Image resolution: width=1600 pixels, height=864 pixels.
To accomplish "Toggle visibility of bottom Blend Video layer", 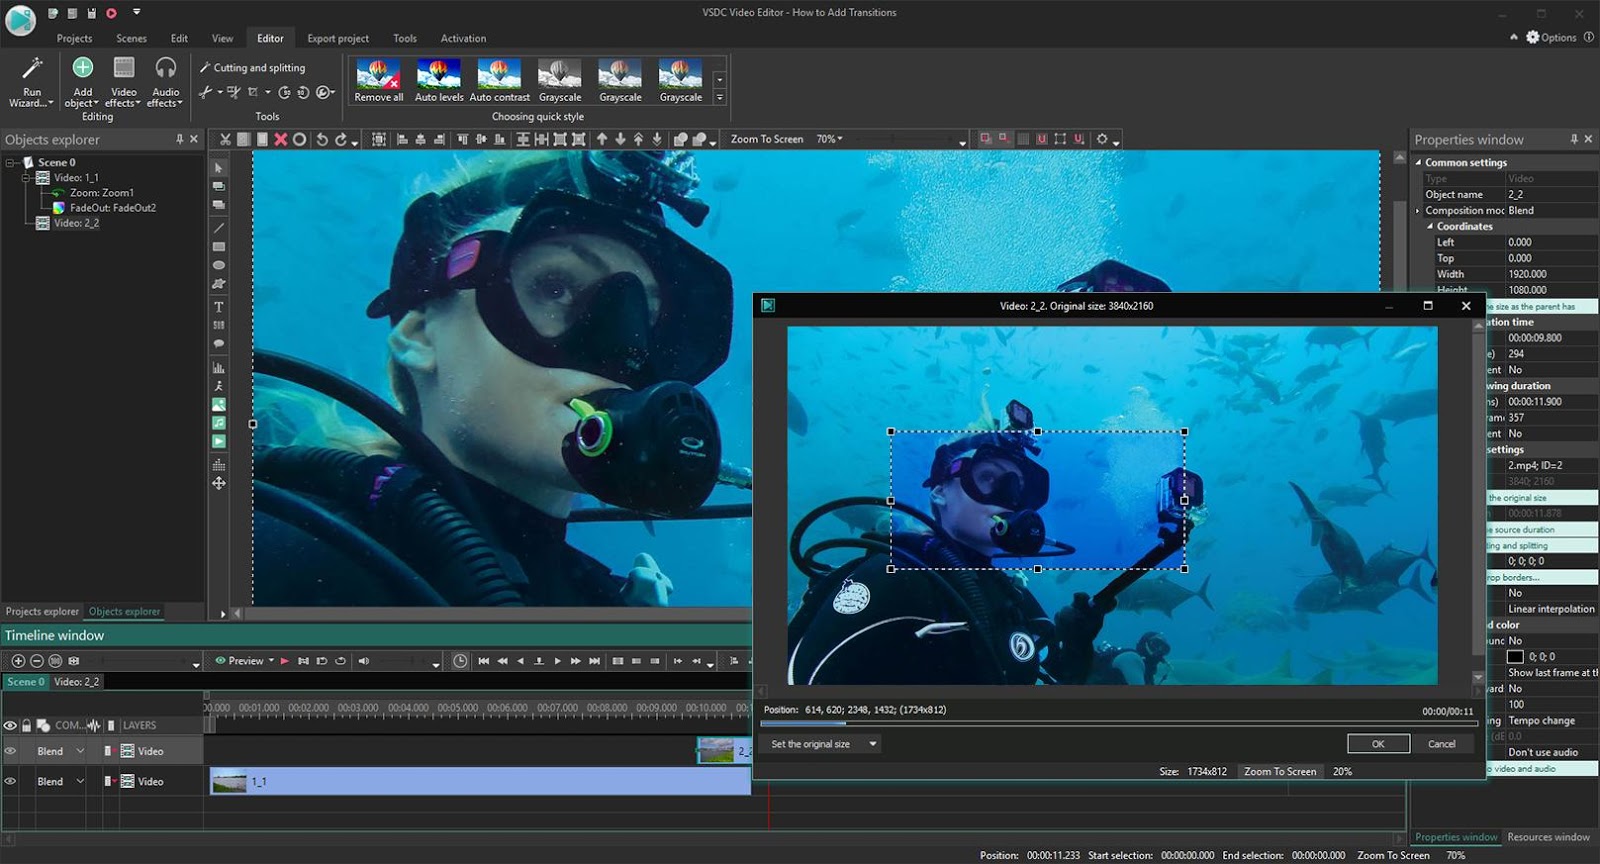I will (x=10, y=781).
